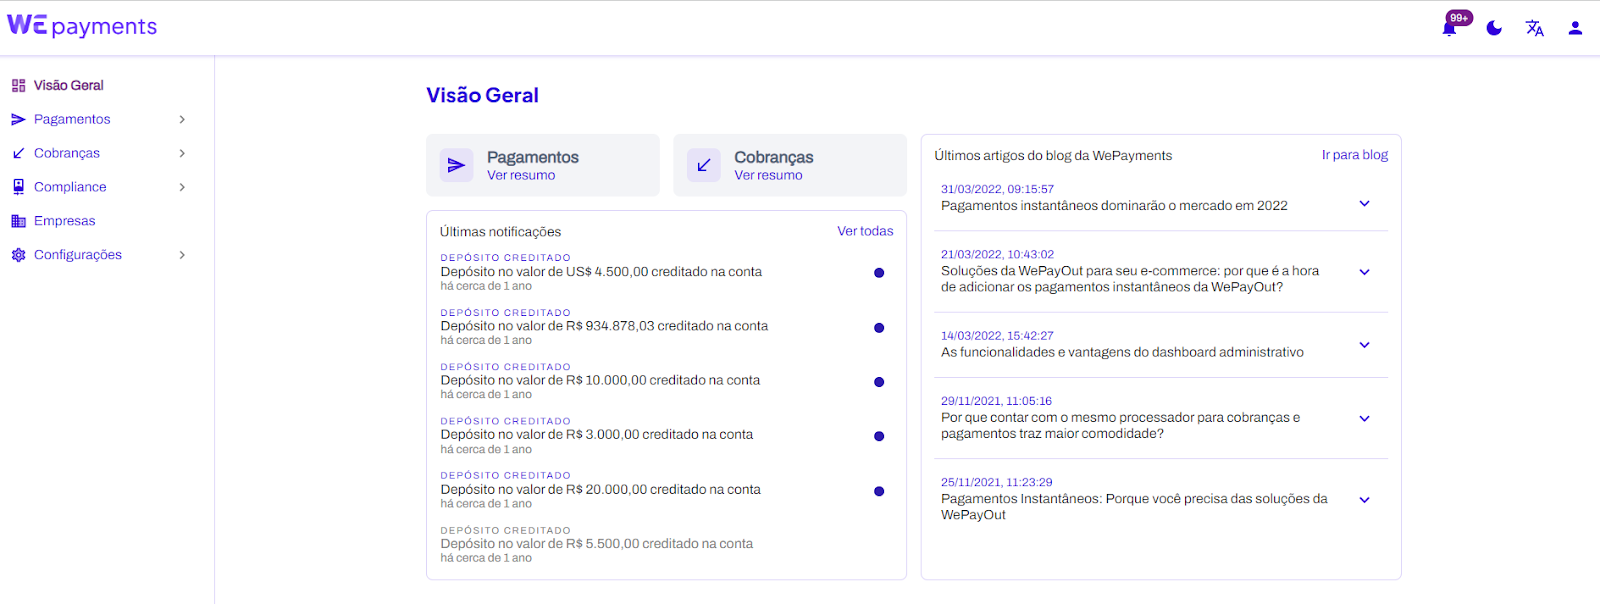Click the 99+ notification count badge
The width and height of the screenshot is (1600, 604).
pos(1459,18)
